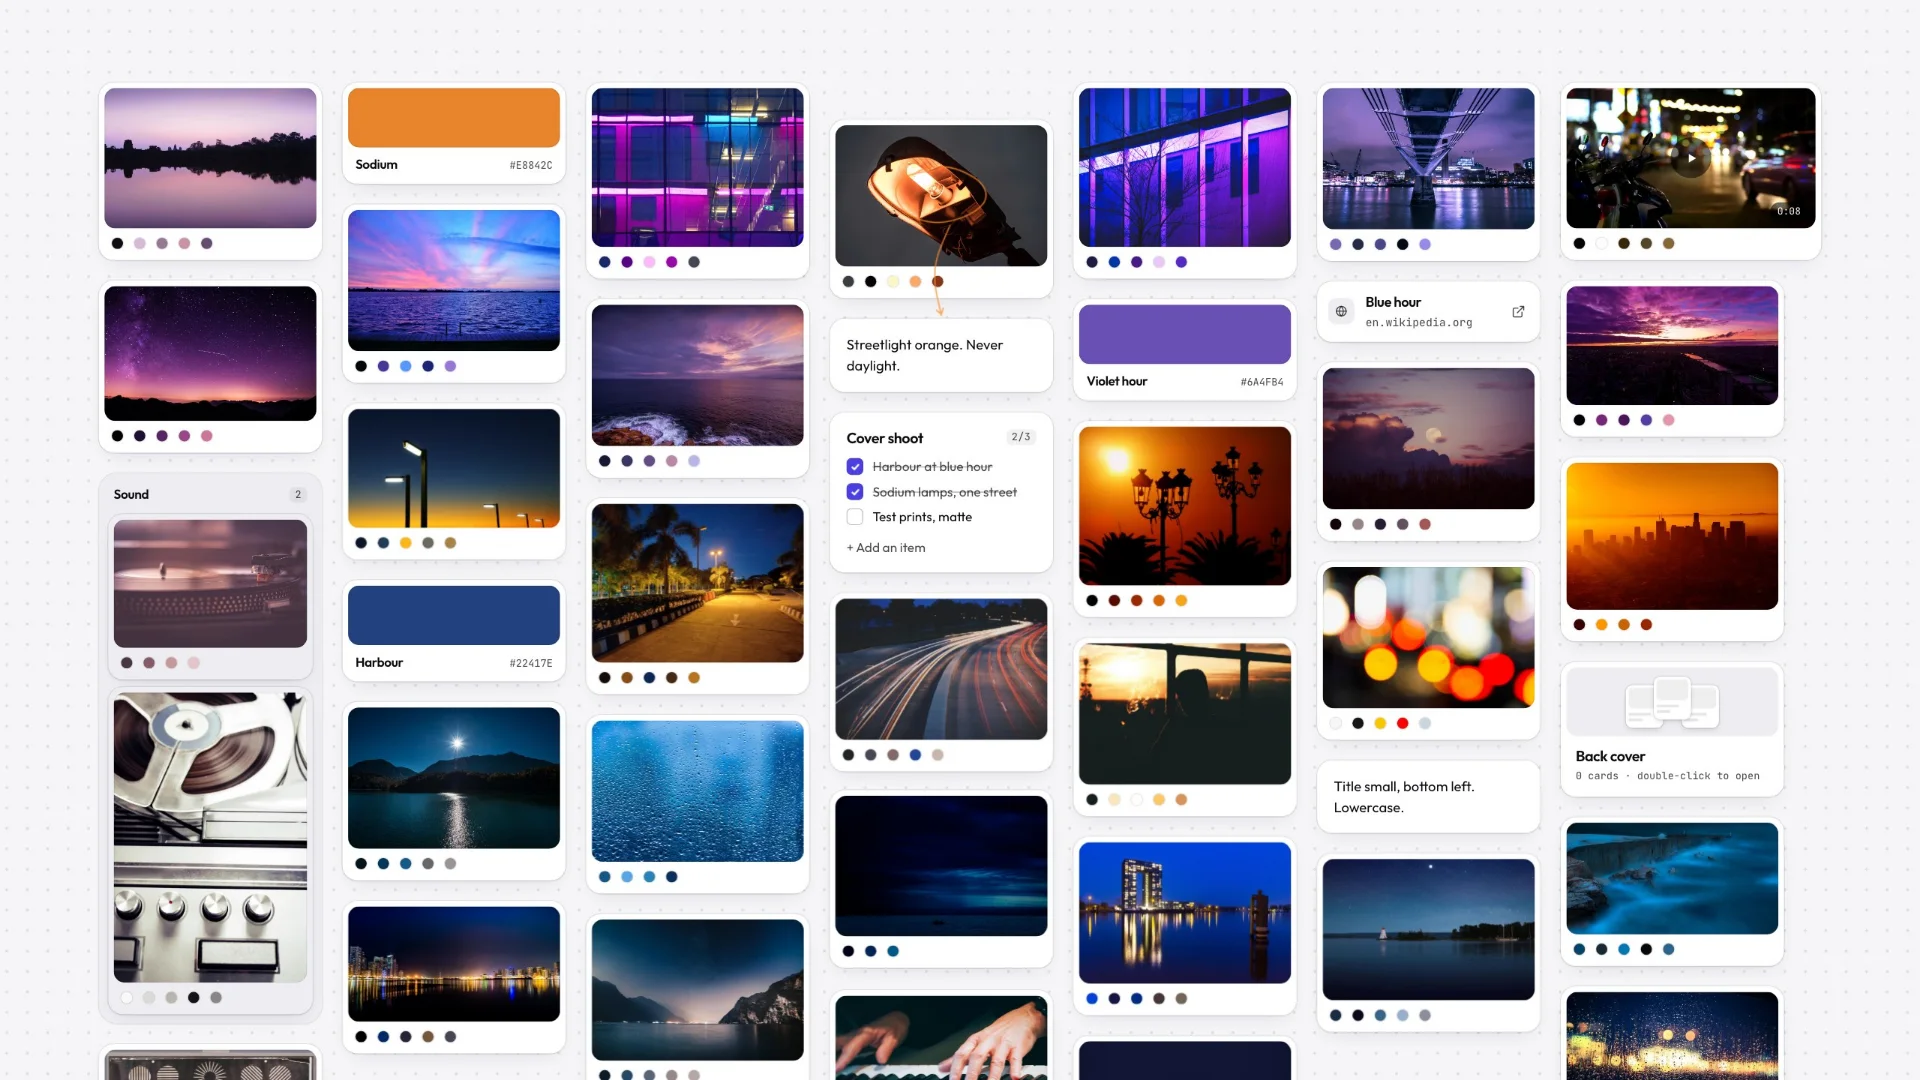This screenshot has width=1920, height=1080.
Task: Check the Test prints, matte item
Action: [855, 517]
